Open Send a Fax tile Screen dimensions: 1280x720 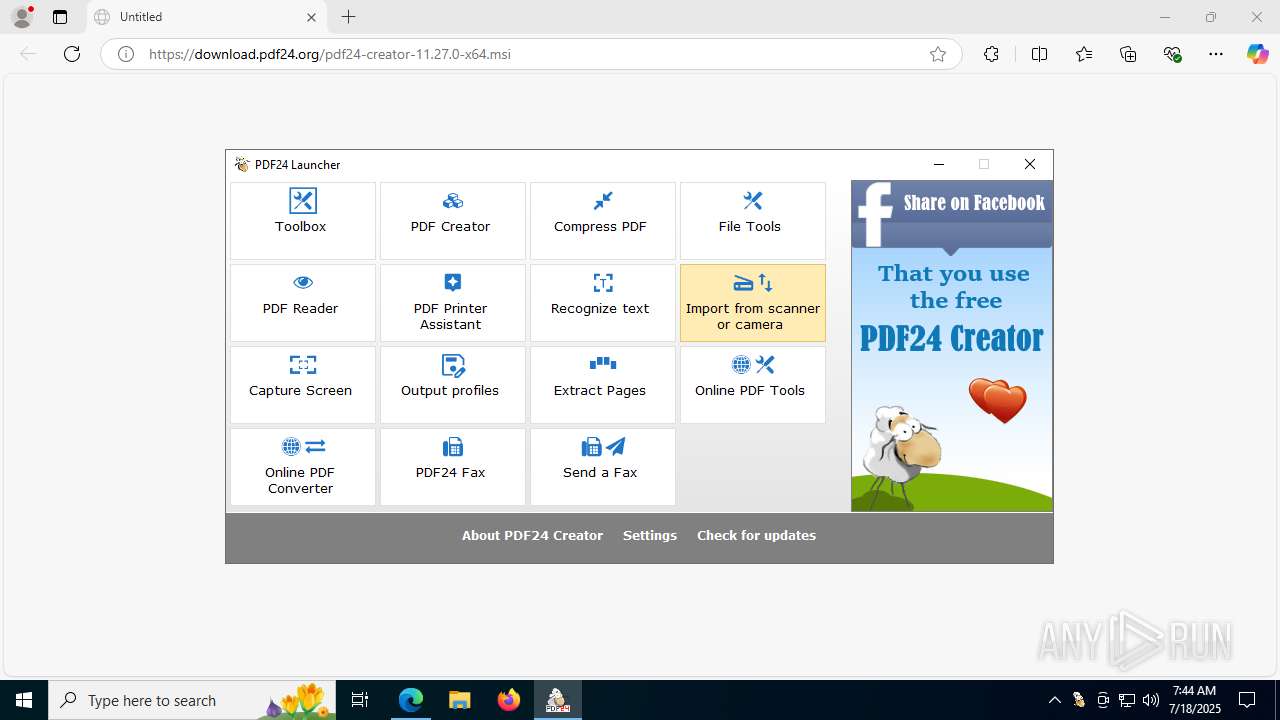[603, 467]
